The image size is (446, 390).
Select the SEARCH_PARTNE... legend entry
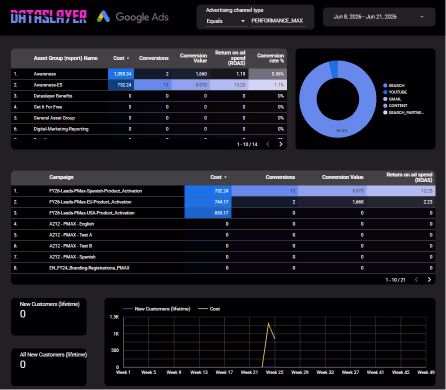click(x=404, y=113)
